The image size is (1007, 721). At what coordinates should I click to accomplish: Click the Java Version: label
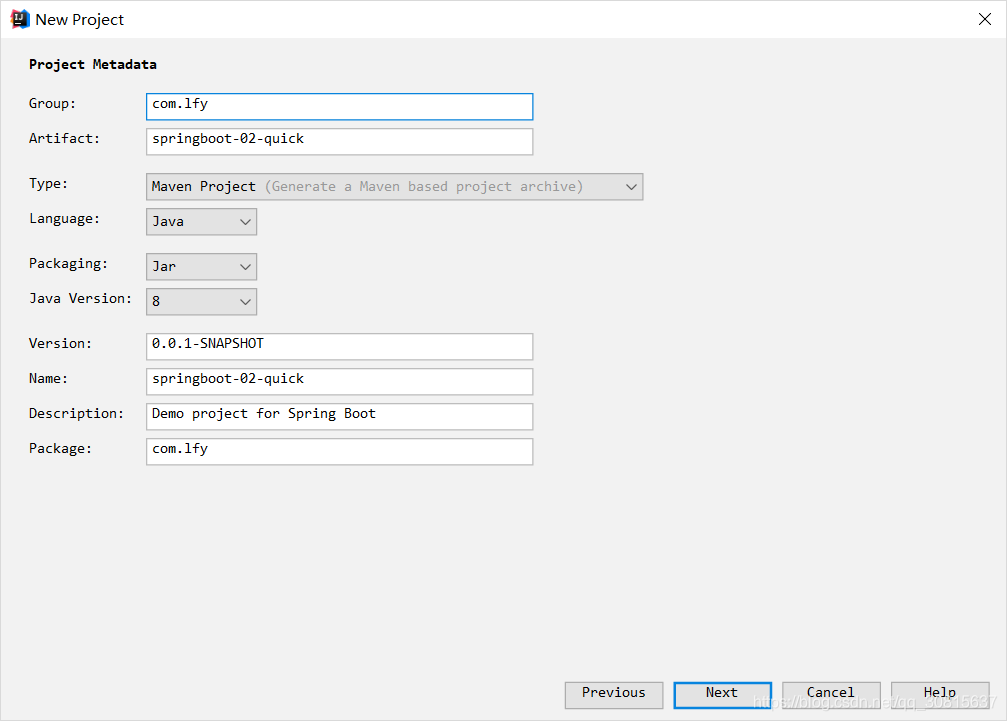click(80, 298)
